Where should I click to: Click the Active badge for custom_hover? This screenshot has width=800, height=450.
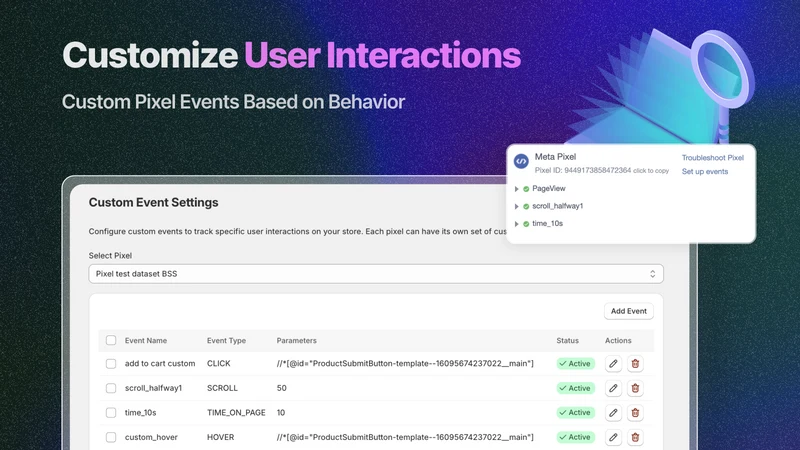(576, 437)
